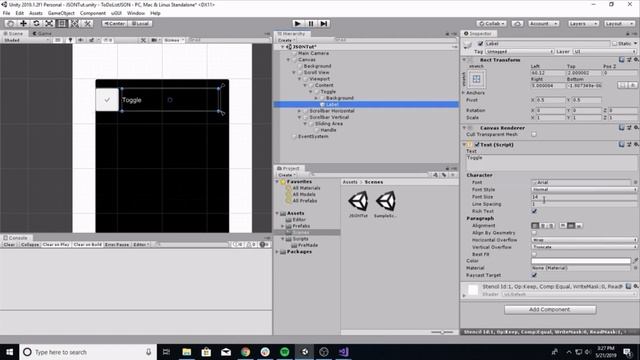Image resolution: width=640 pixels, height=360 pixels.
Task: Disable the Text (Script) component checkbox
Action: point(477,144)
